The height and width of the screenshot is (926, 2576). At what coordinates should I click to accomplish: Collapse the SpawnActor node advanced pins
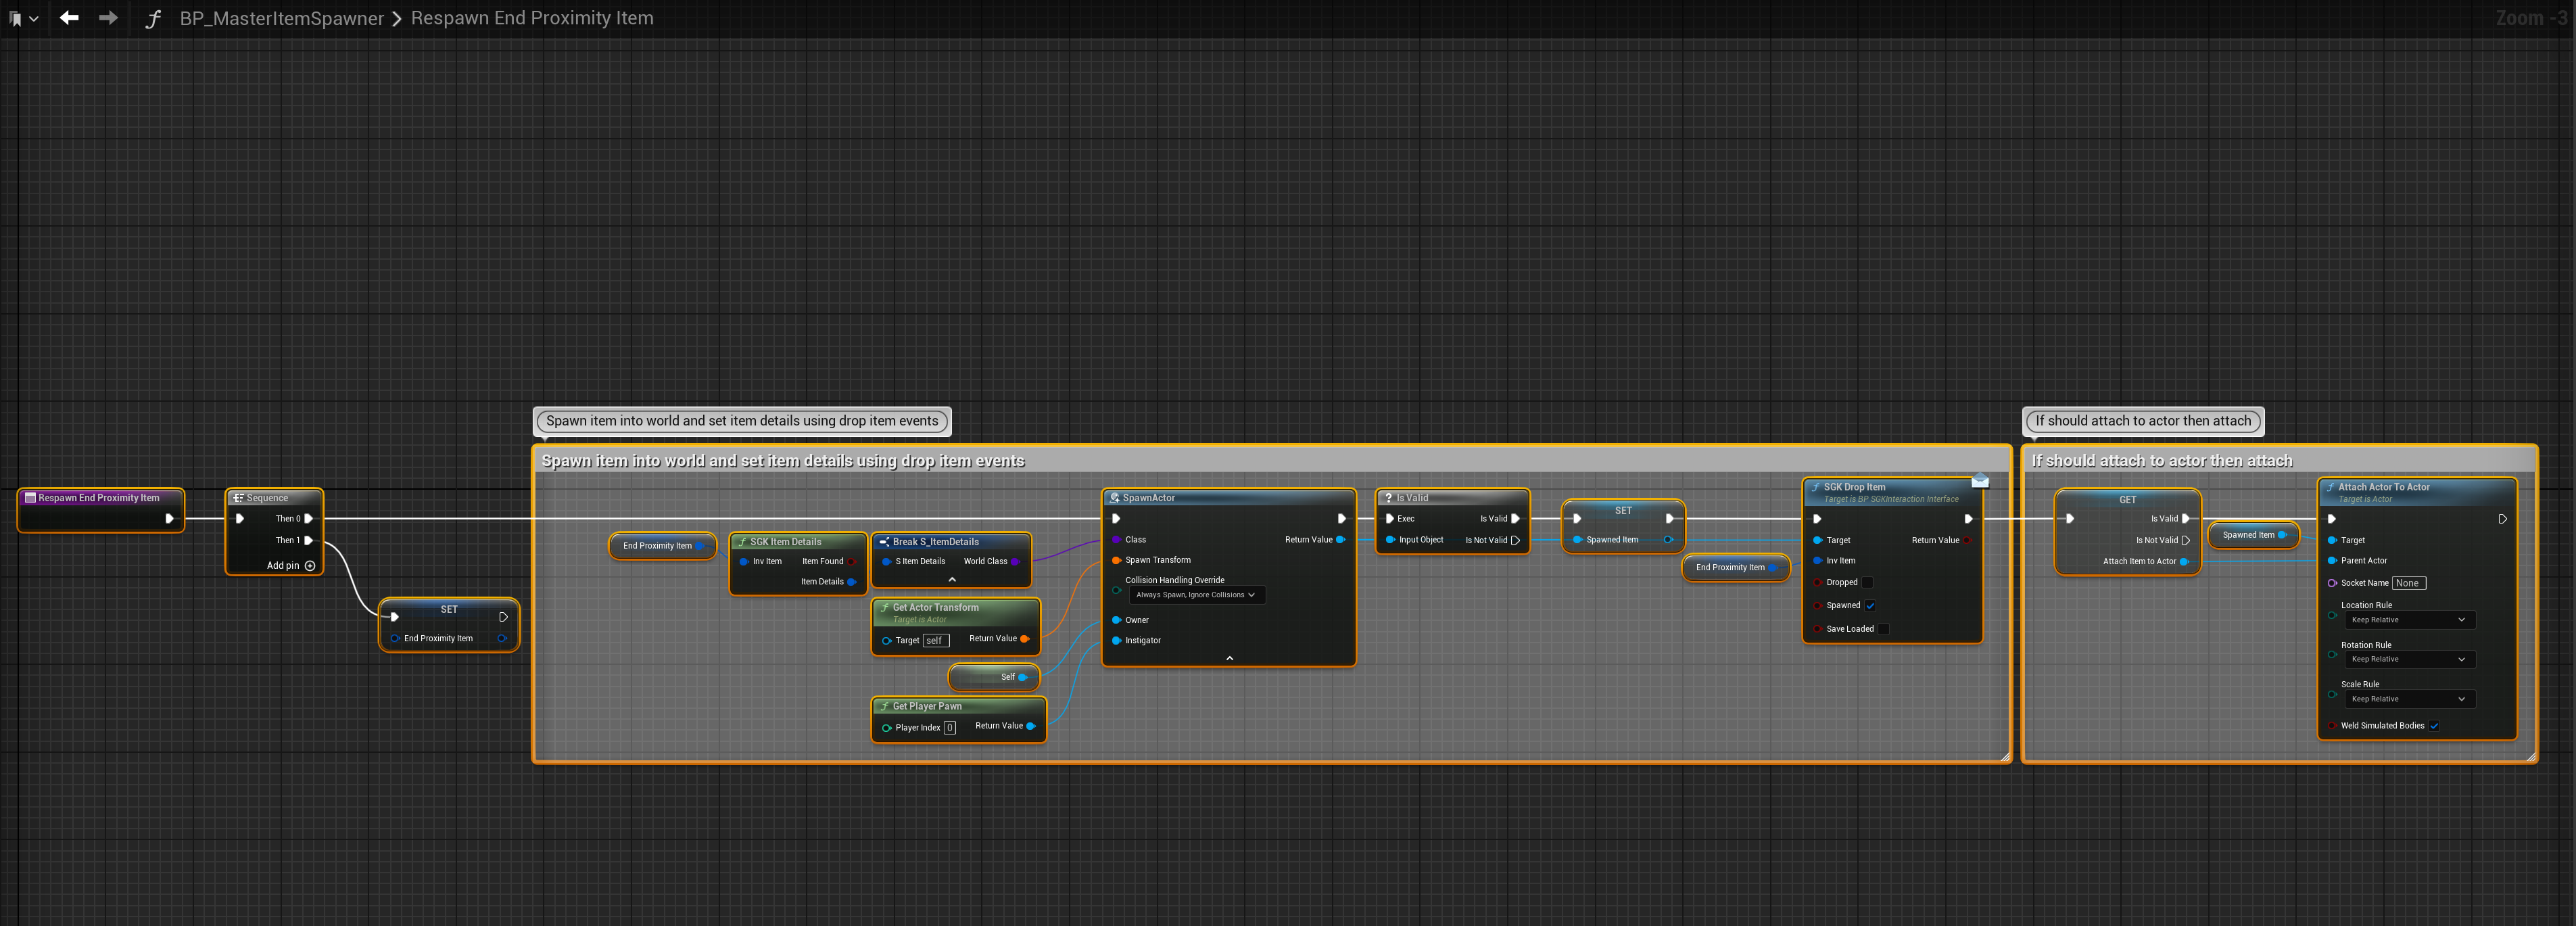1229,658
